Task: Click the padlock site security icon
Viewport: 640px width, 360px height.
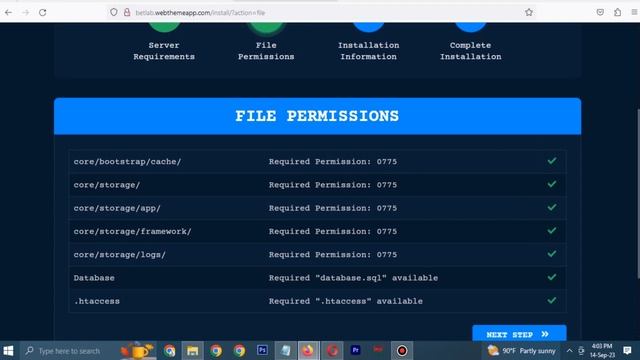Action: (127, 12)
